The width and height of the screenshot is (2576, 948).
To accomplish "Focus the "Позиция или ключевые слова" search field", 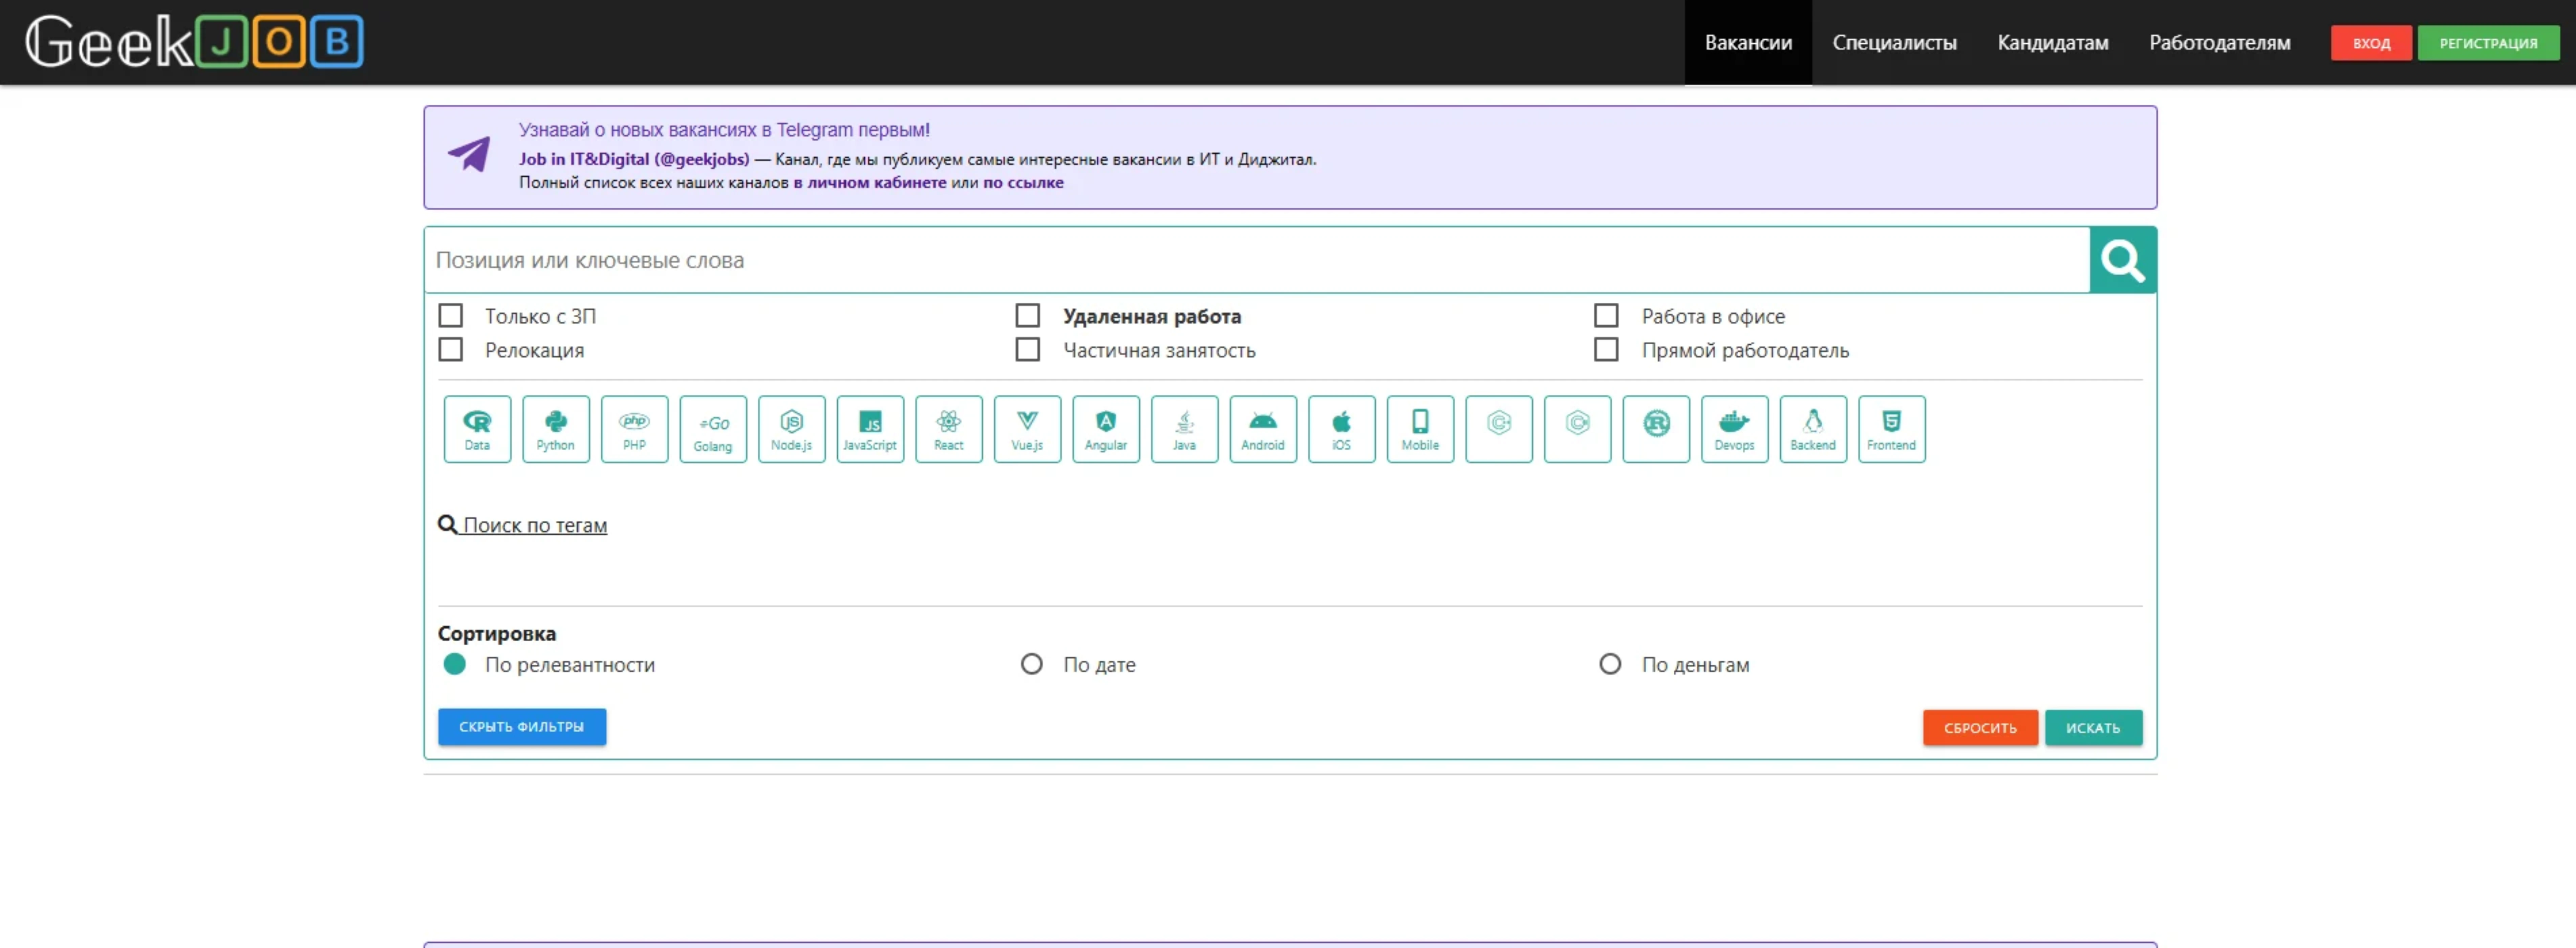I will point(1257,260).
